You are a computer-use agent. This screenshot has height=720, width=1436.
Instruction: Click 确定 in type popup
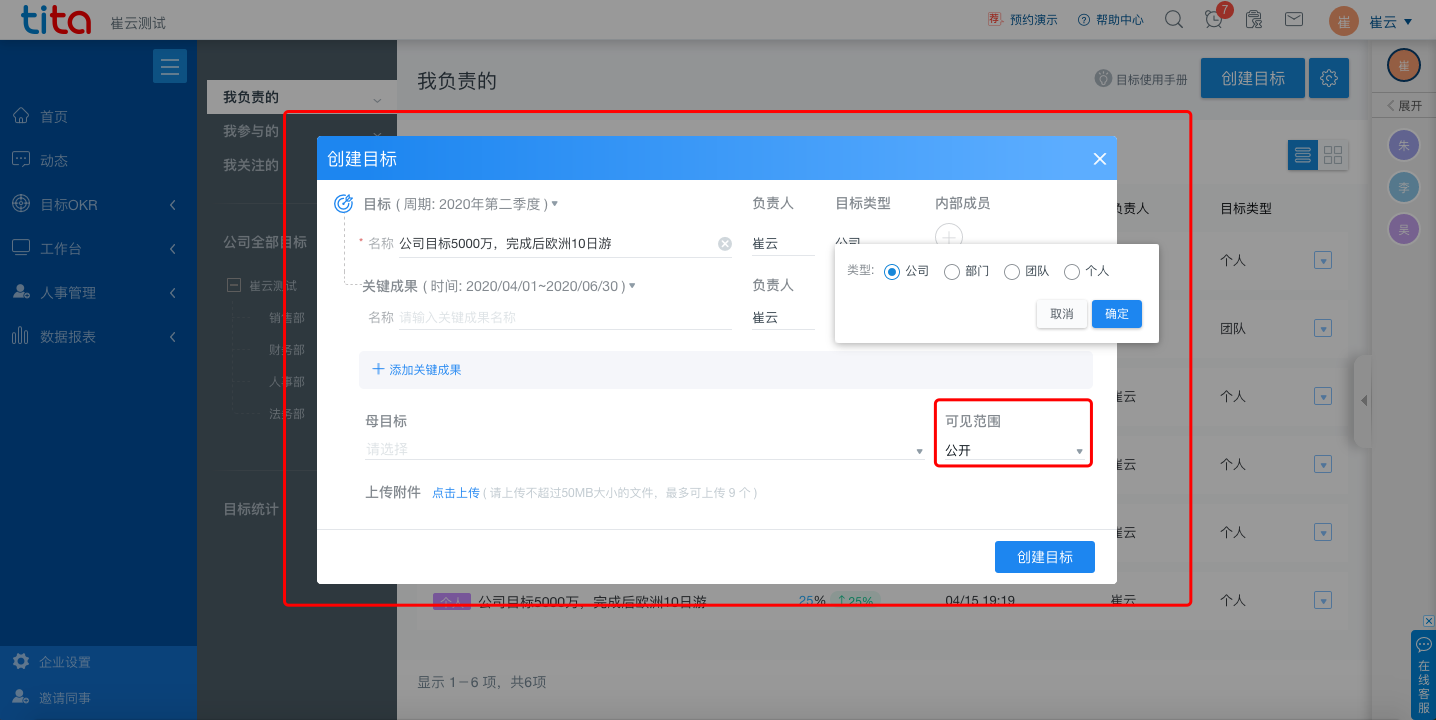1117,314
